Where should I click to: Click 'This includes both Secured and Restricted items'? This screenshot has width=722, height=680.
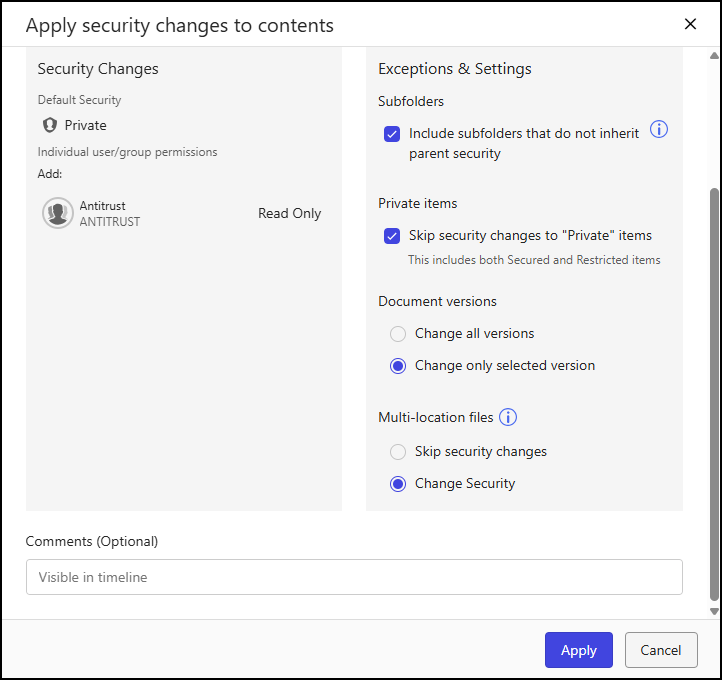click(534, 260)
